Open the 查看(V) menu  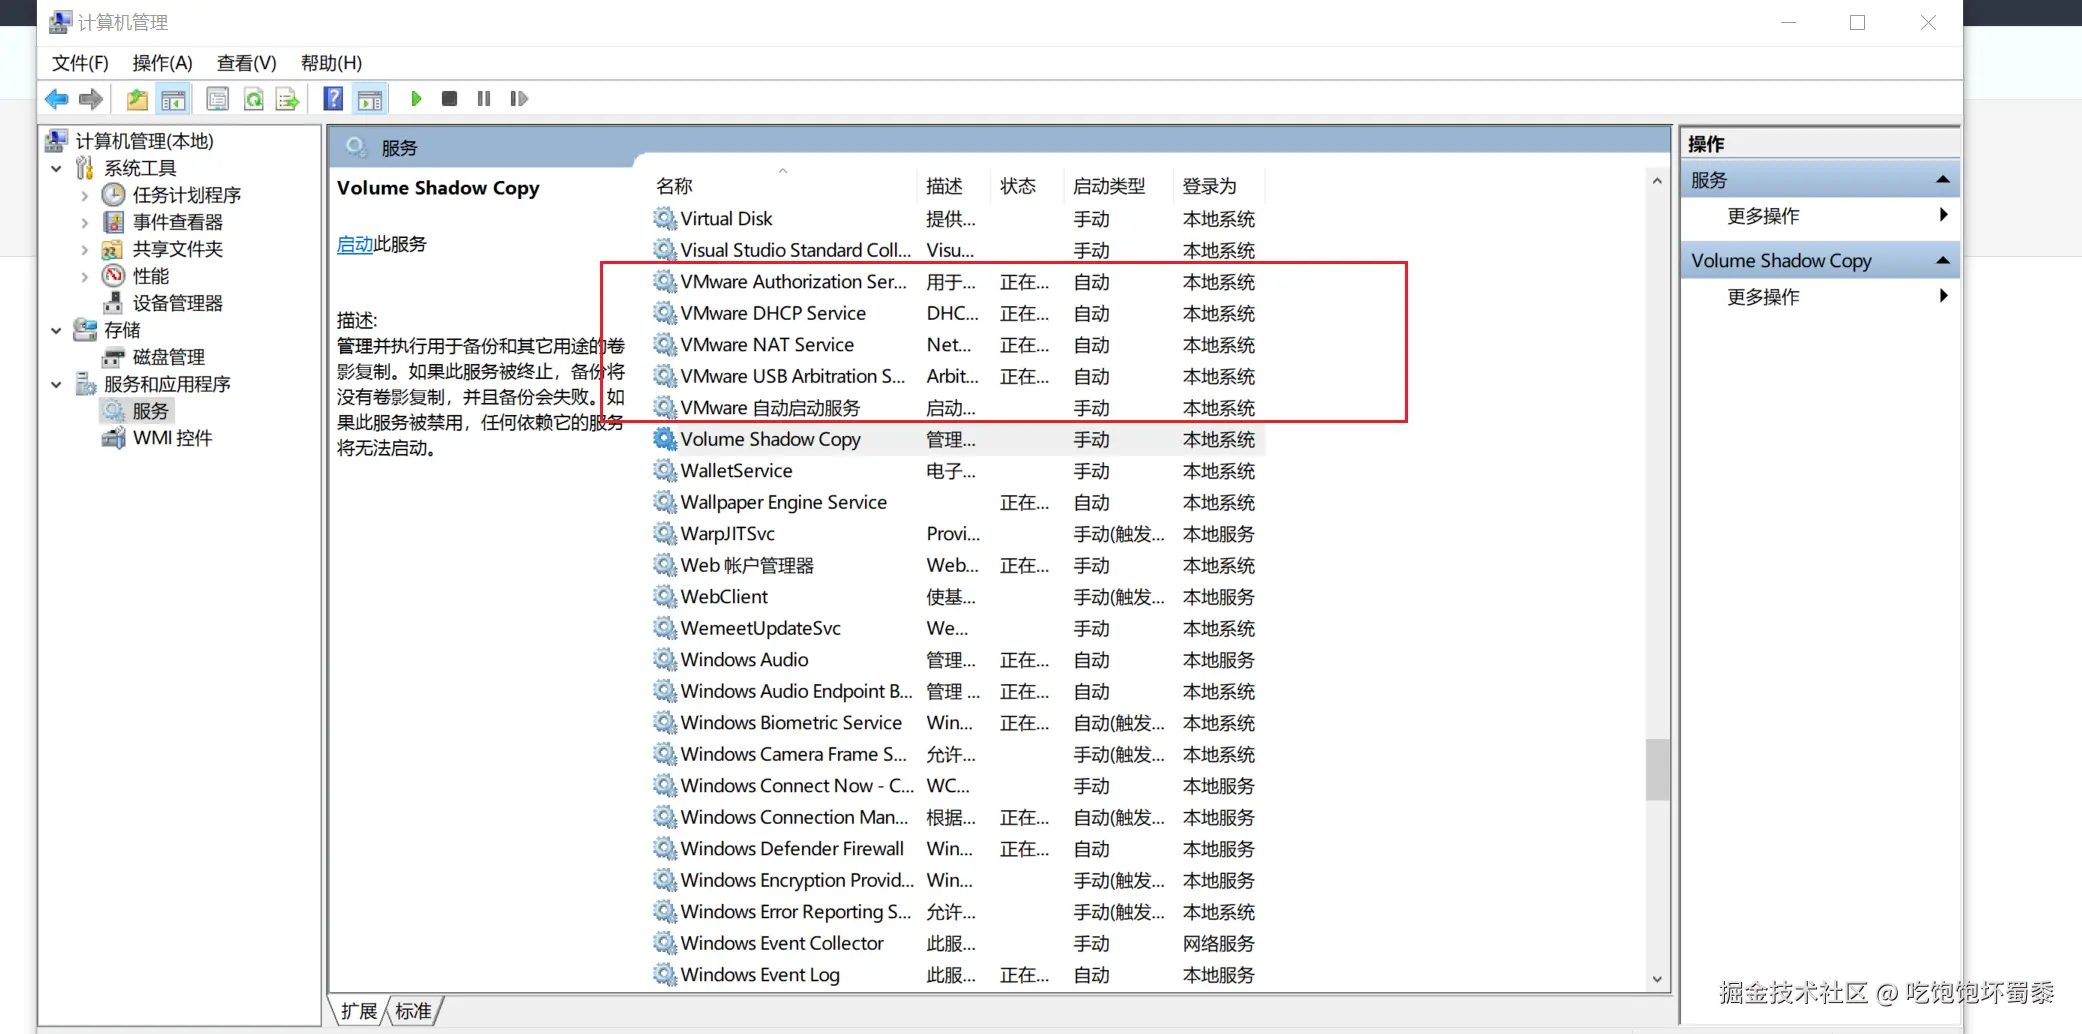(x=246, y=63)
